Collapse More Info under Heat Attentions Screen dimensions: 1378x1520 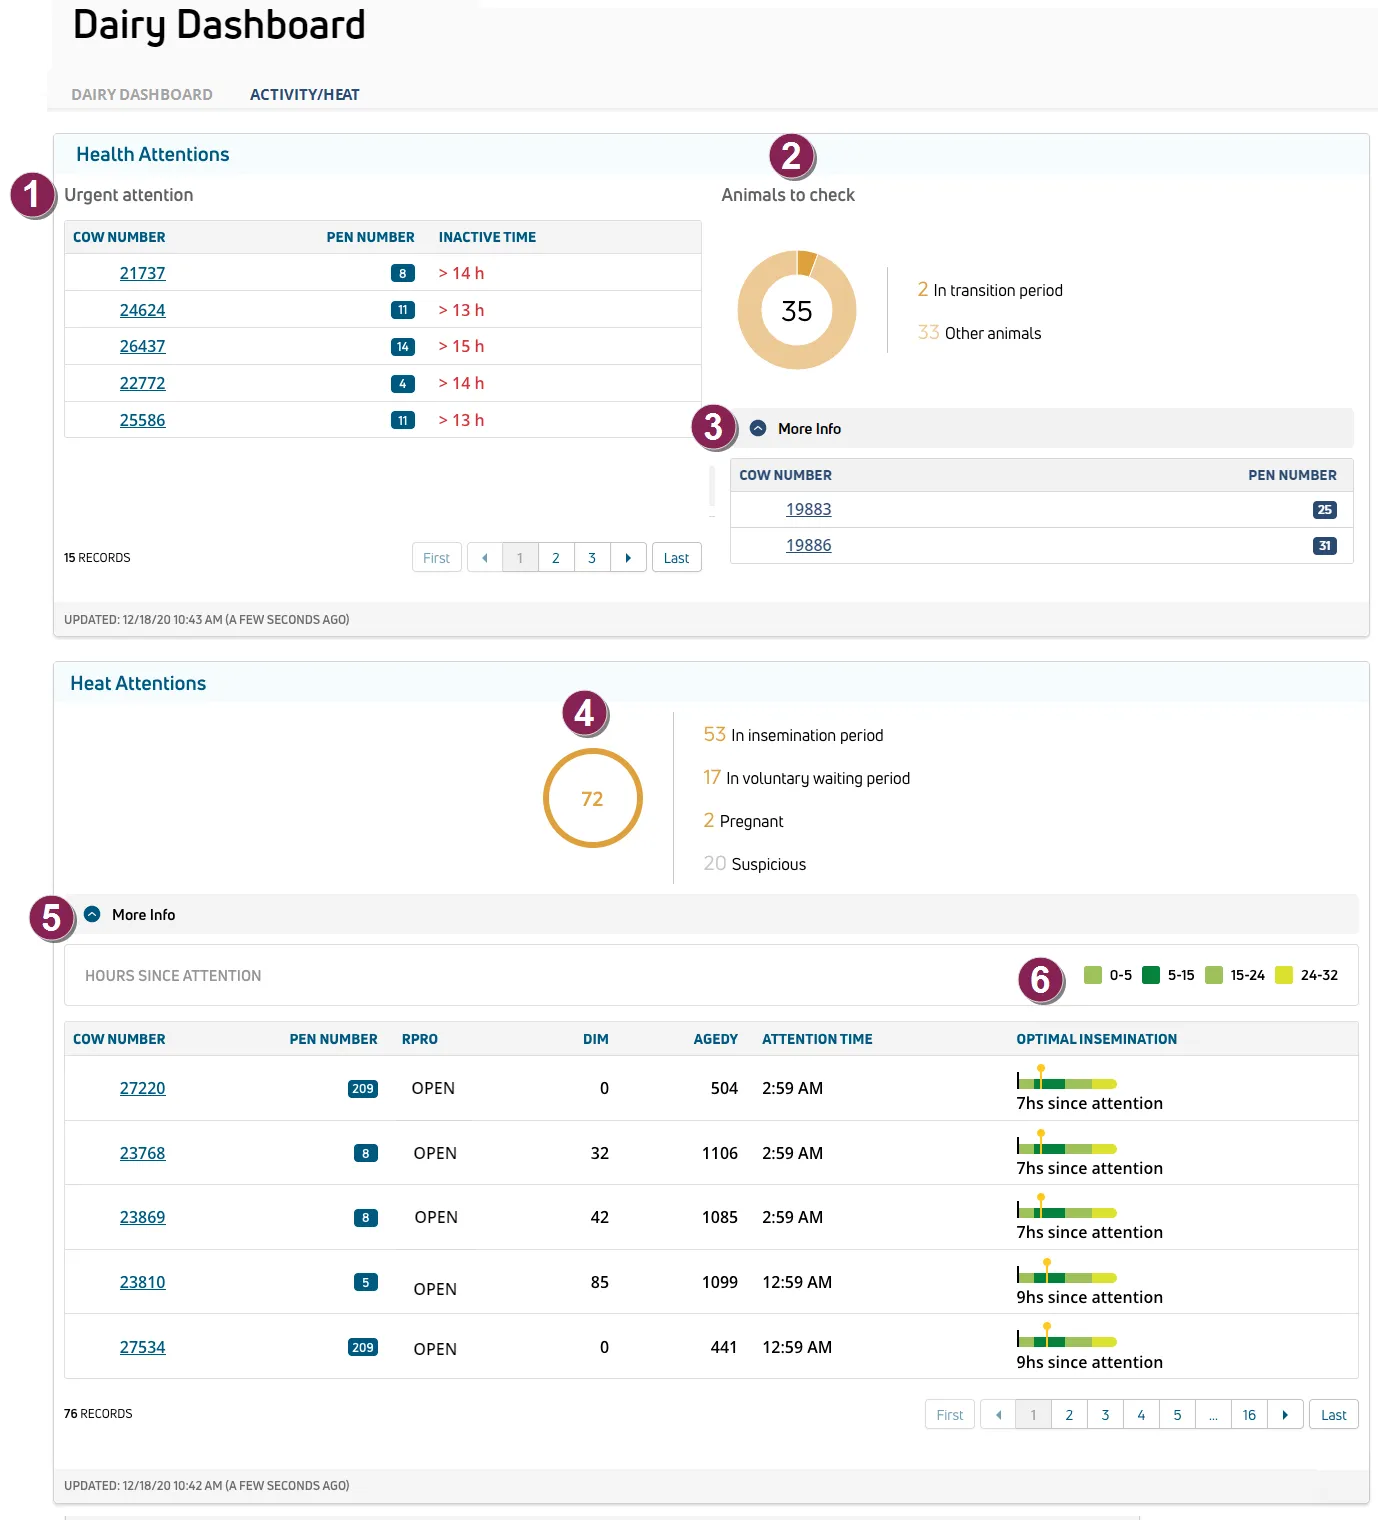pos(92,914)
